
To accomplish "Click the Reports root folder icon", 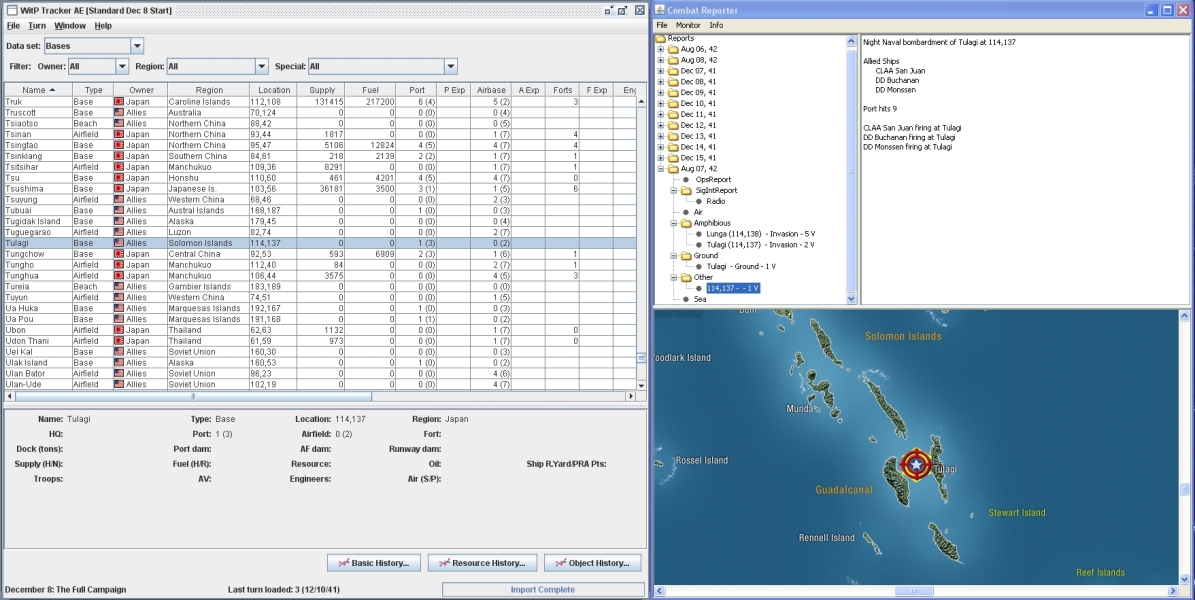I will [661, 38].
